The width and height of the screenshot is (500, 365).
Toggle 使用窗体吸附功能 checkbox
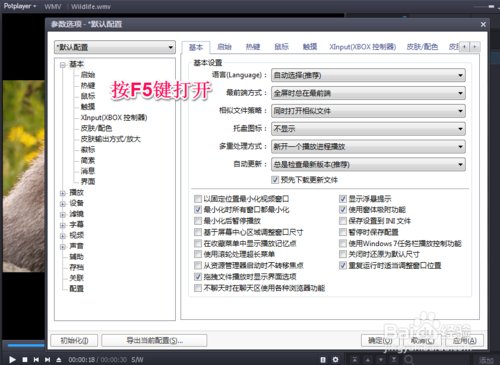tap(343, 210)
